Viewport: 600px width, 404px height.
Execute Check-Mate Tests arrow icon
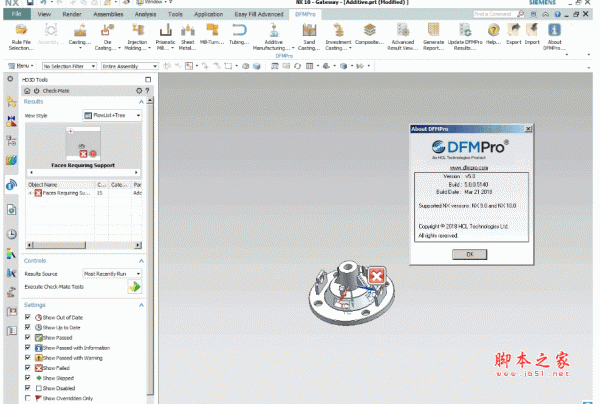tap(134, 287)
